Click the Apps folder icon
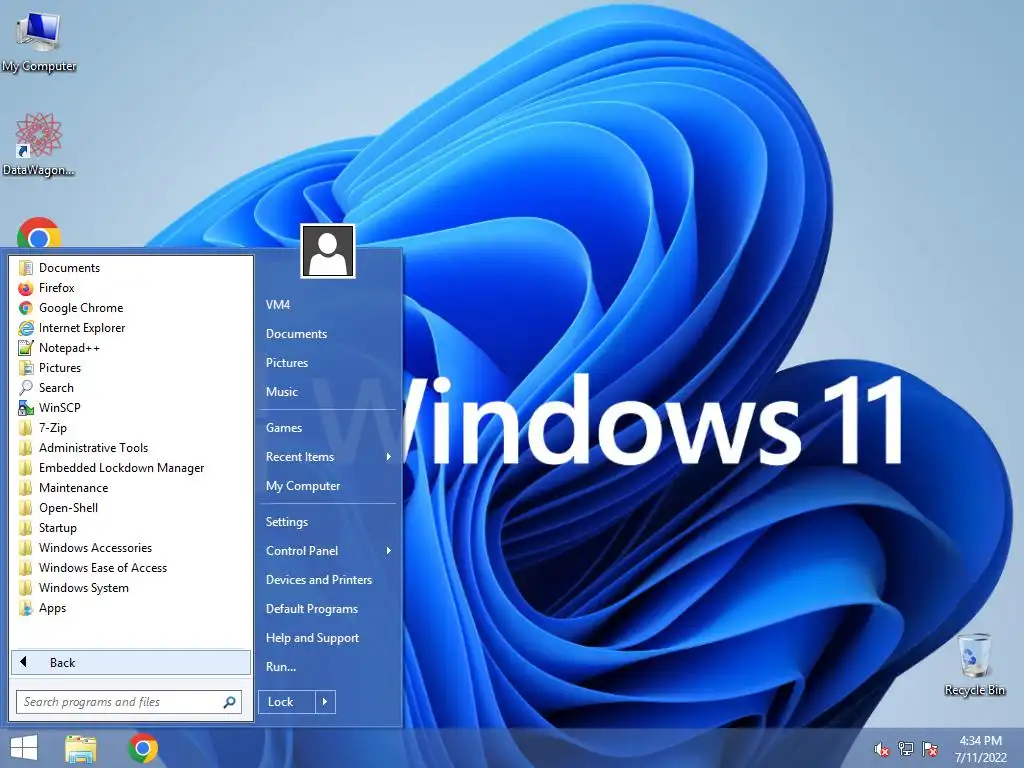 pyautogui.click(x=25, y=608)
